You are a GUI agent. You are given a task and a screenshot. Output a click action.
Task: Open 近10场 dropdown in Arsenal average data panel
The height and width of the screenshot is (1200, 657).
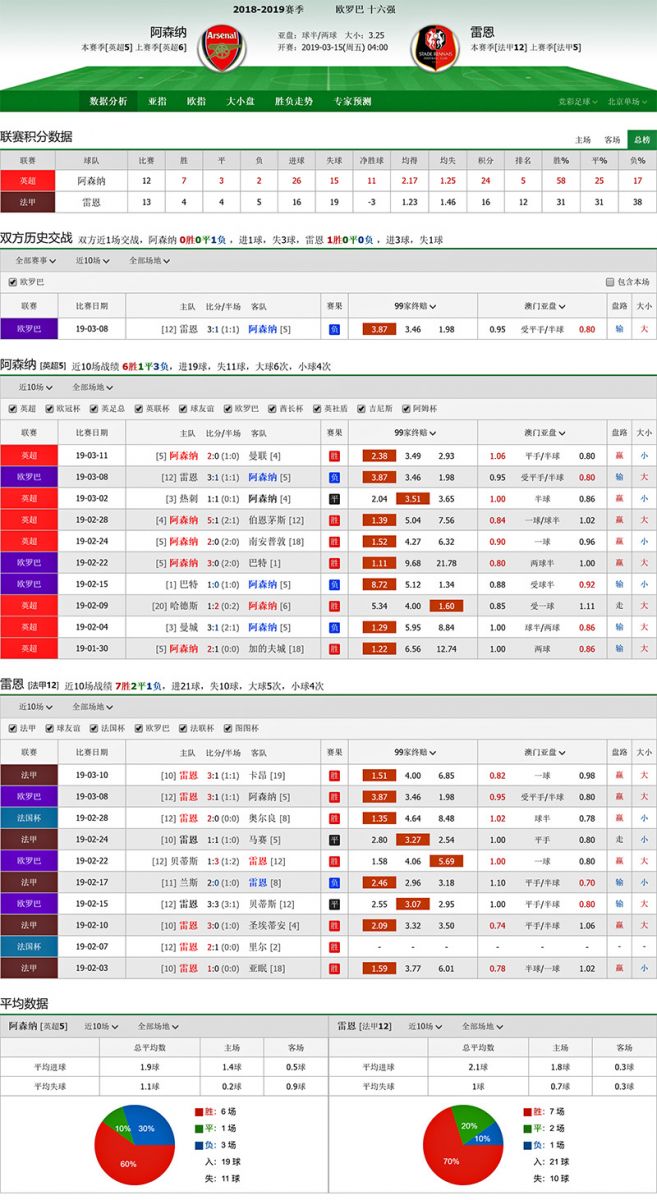100,1026
